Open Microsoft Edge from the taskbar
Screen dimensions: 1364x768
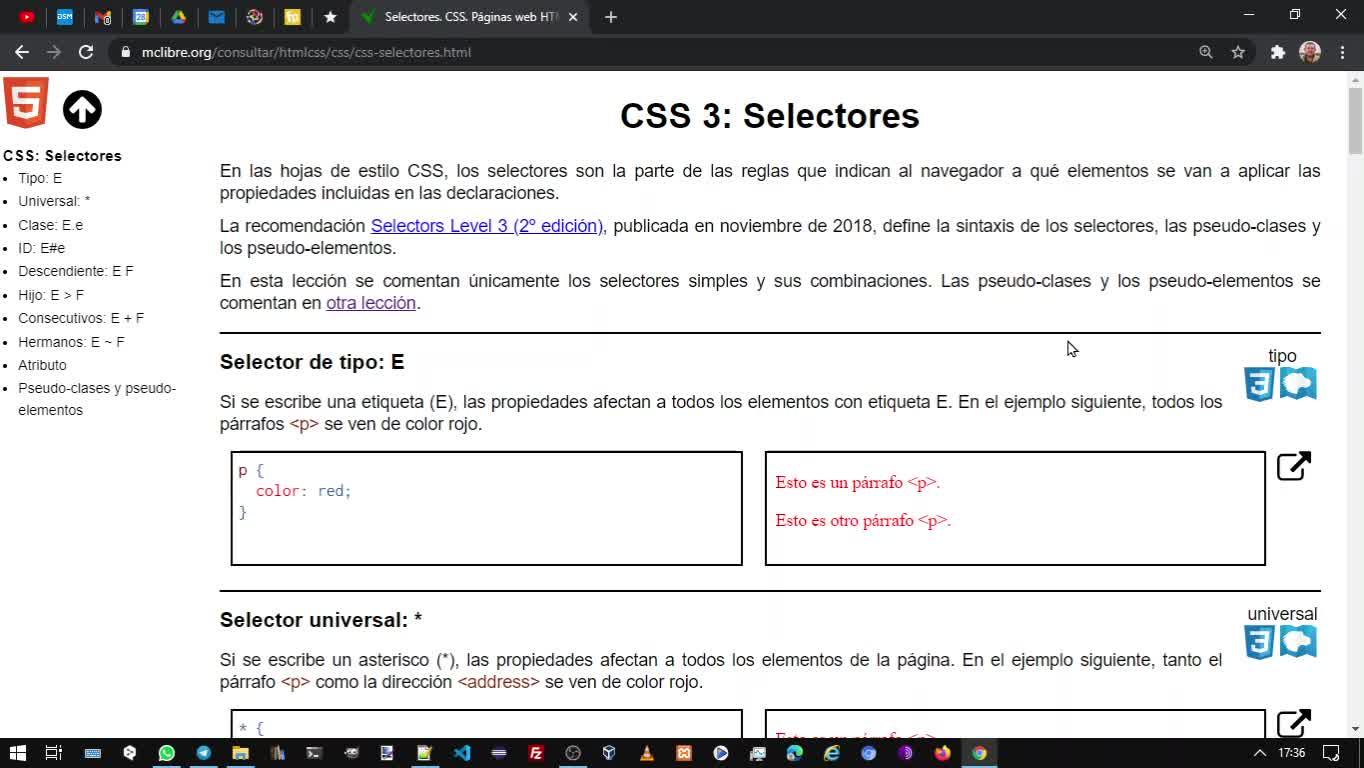click(795, 753)
